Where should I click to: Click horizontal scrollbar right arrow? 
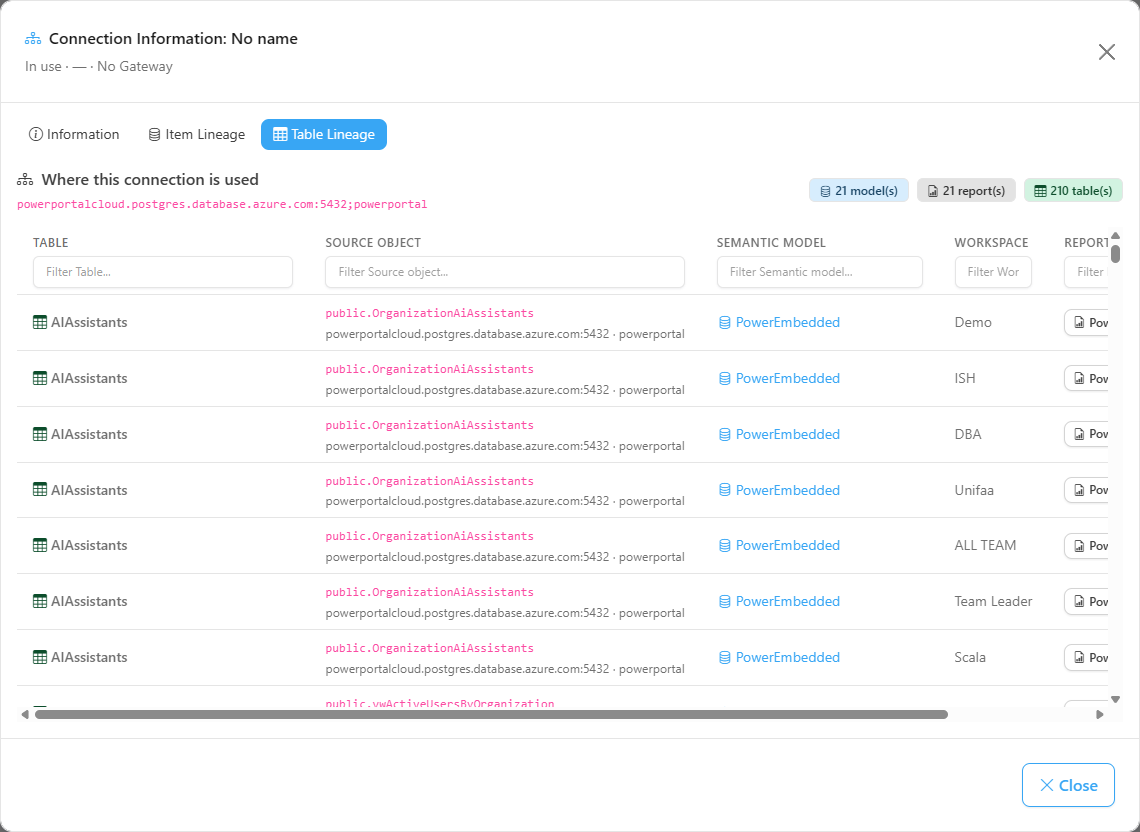pos(1099,715)
